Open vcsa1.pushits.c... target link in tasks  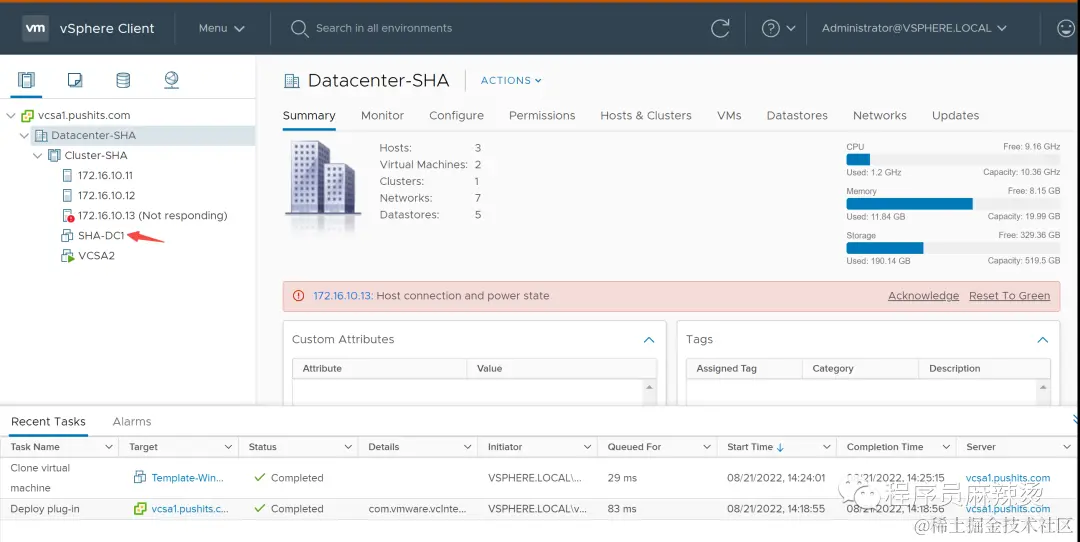pos(190,508)
